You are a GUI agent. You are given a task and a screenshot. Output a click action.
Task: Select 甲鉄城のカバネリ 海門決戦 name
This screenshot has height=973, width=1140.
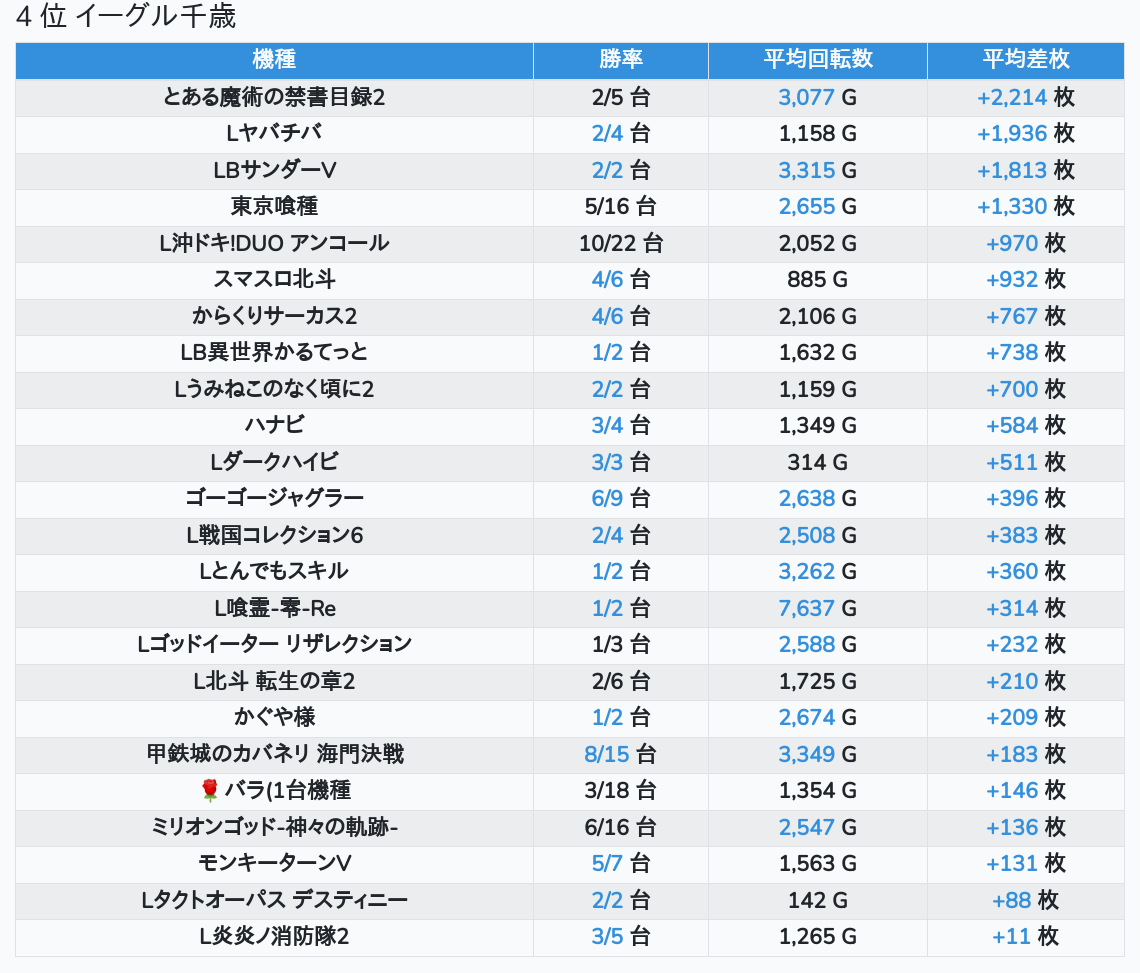click(274, 754)
